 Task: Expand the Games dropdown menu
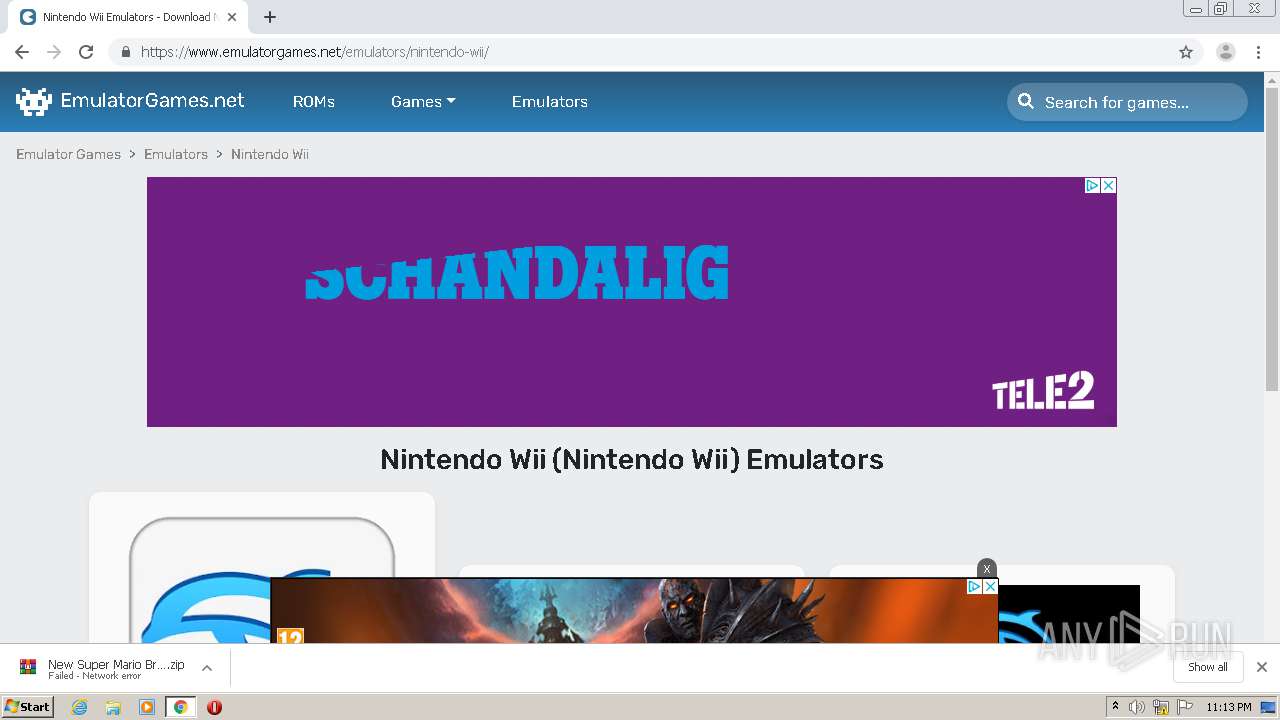point(423,102)
